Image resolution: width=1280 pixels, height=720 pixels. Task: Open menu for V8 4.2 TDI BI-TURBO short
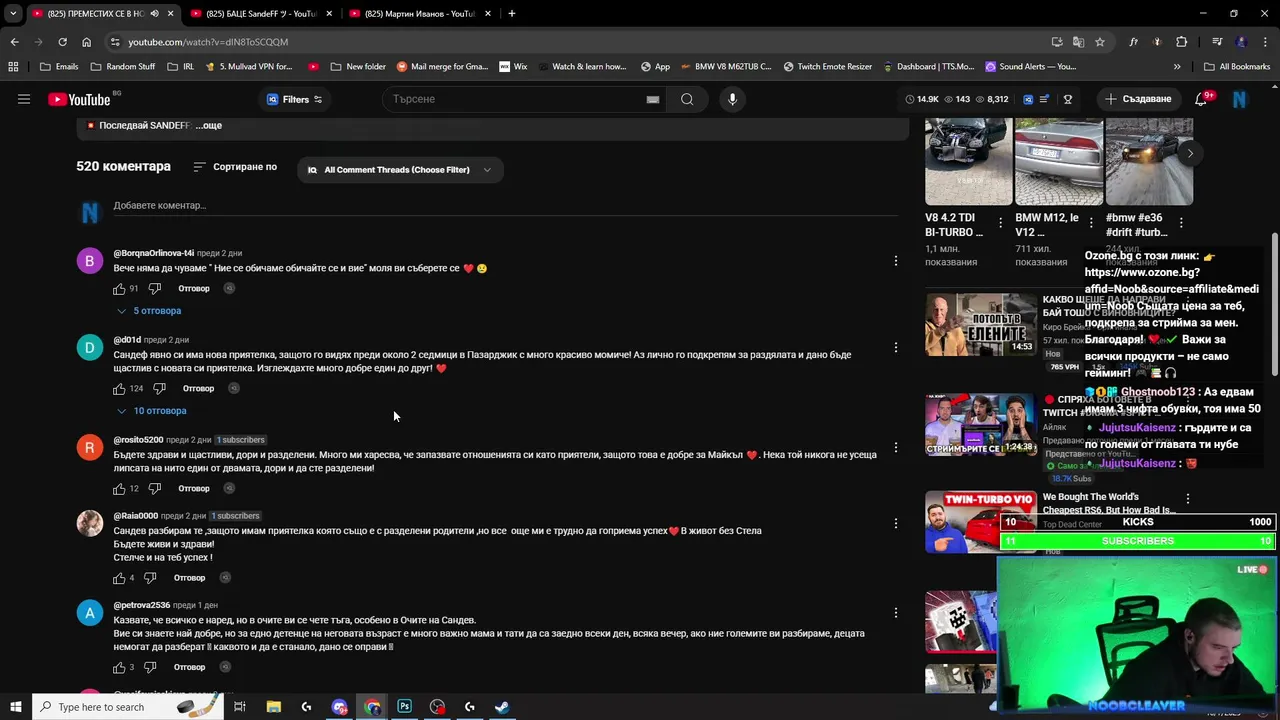1000,222
